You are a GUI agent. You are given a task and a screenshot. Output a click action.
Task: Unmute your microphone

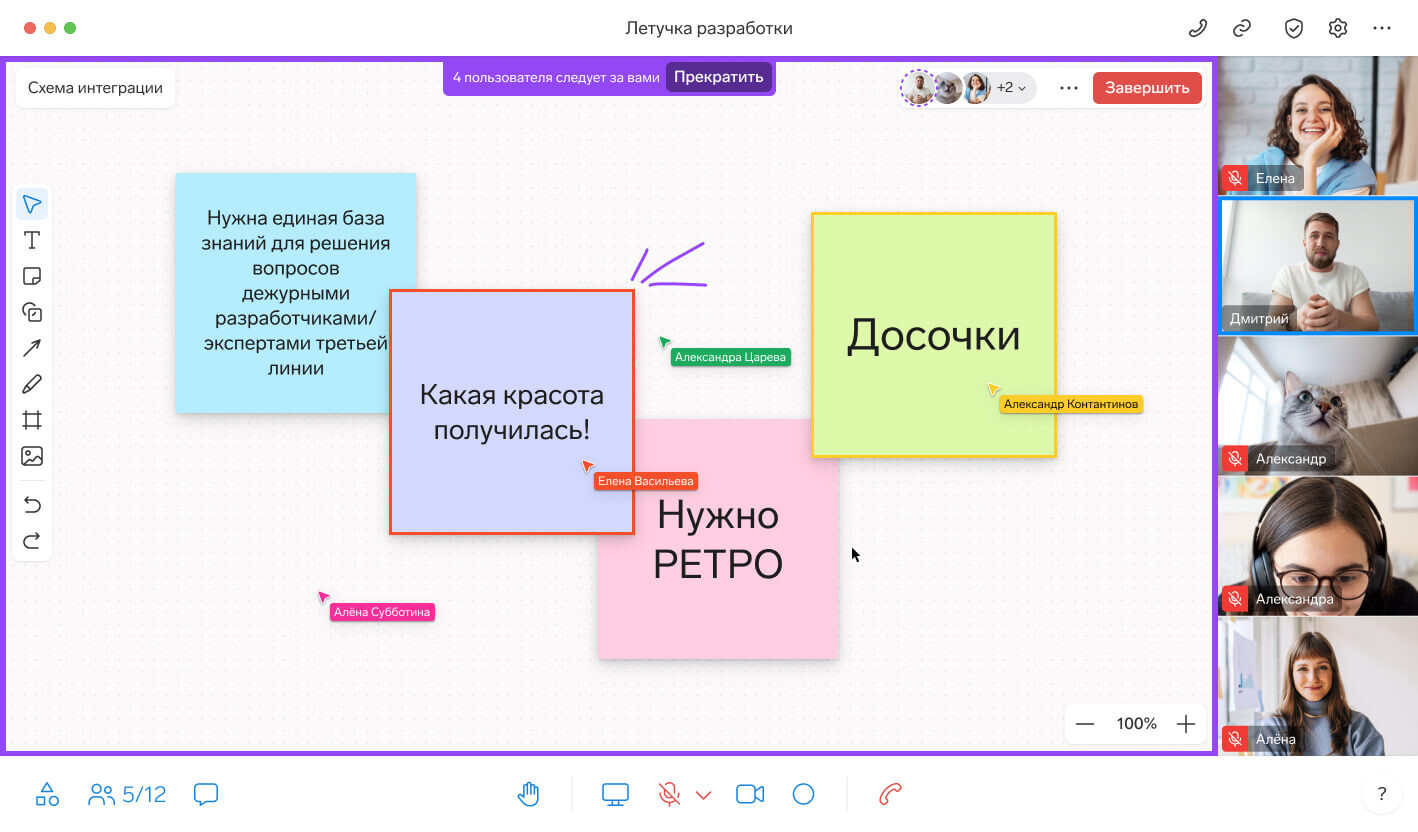pyautogui.click(x=669, y=794)
